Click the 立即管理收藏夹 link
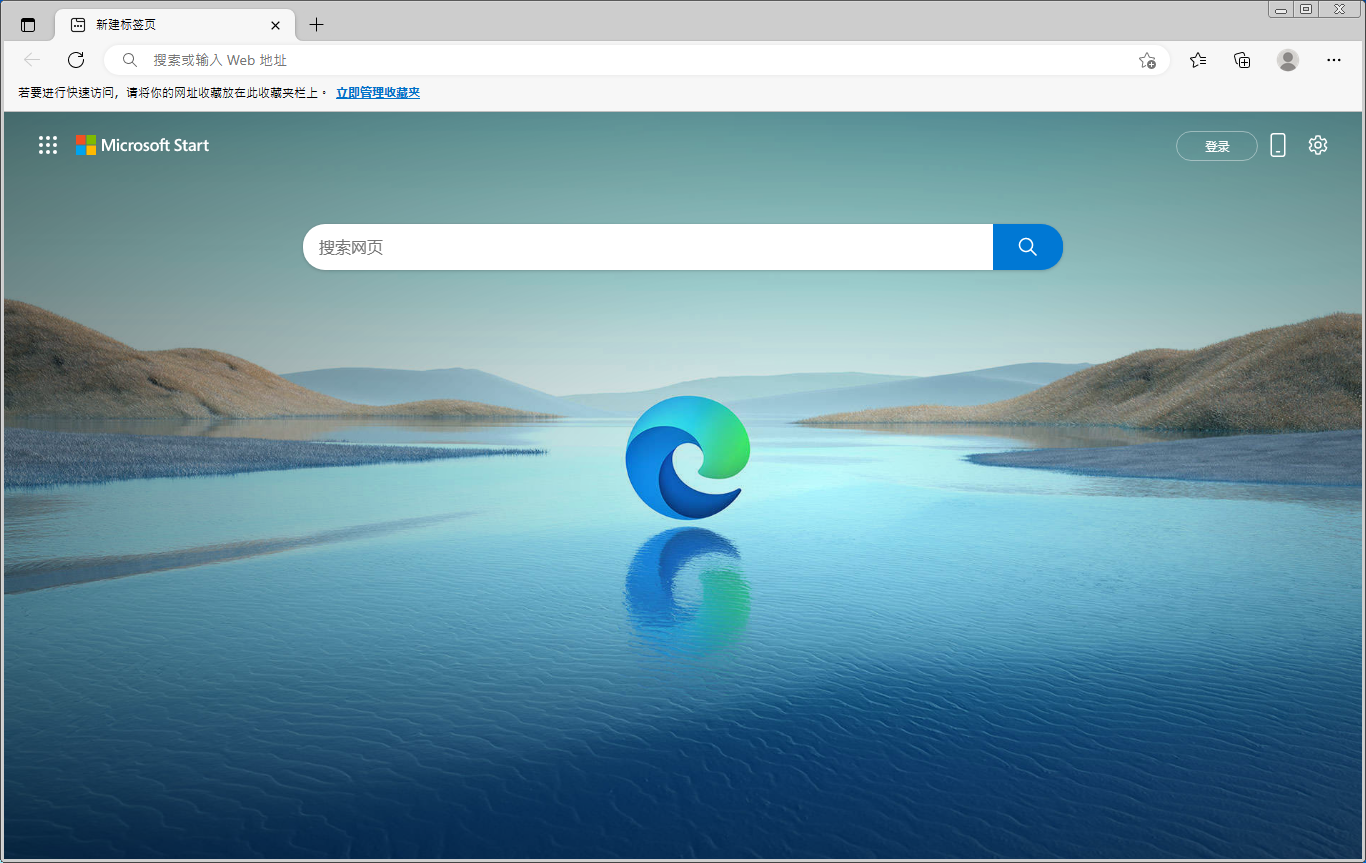Image resolution: width=1366 pixels, height=863 pixels. (x=377, y=93)
